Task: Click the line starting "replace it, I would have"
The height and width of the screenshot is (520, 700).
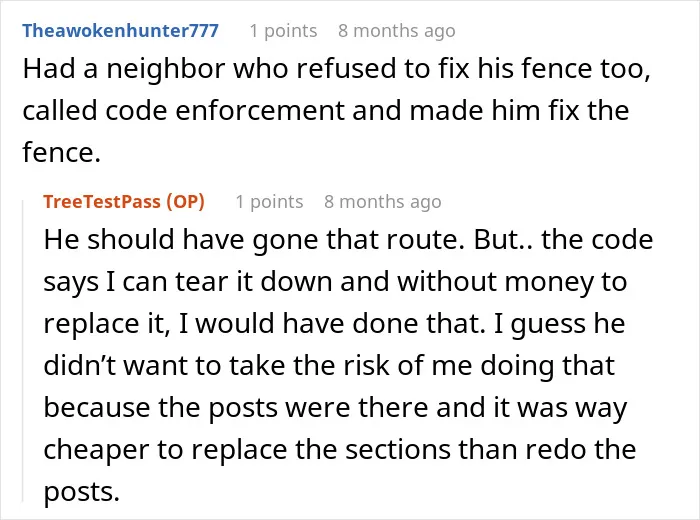Action: coord(334,324)
